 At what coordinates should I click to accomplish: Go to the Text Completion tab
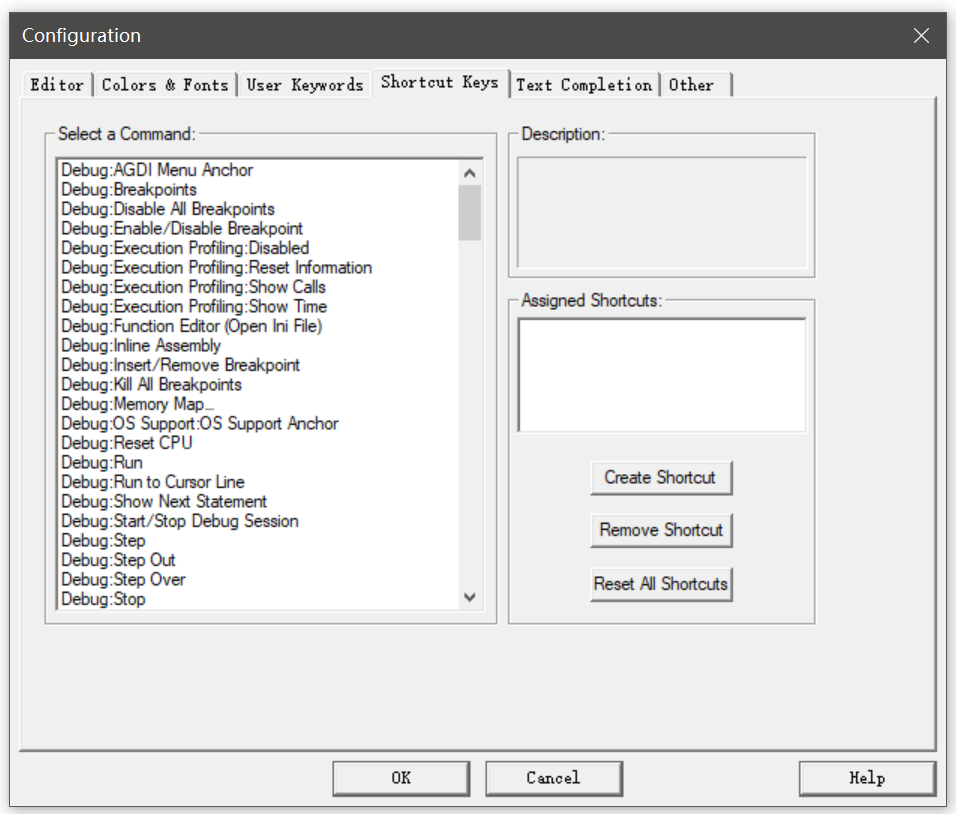pyautogui.click(x=584, y=85)
